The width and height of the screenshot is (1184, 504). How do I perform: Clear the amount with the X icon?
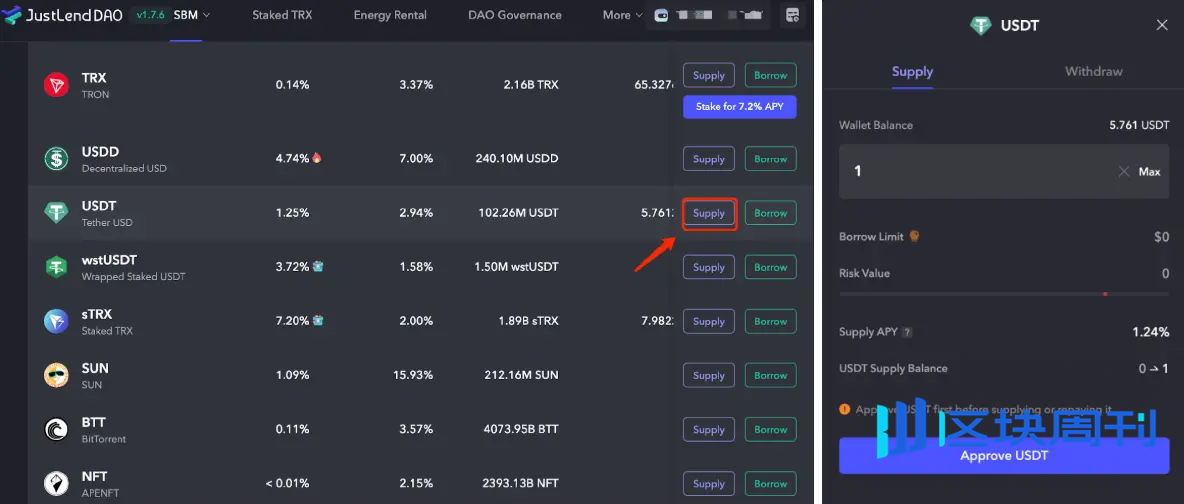[1124, 172]
